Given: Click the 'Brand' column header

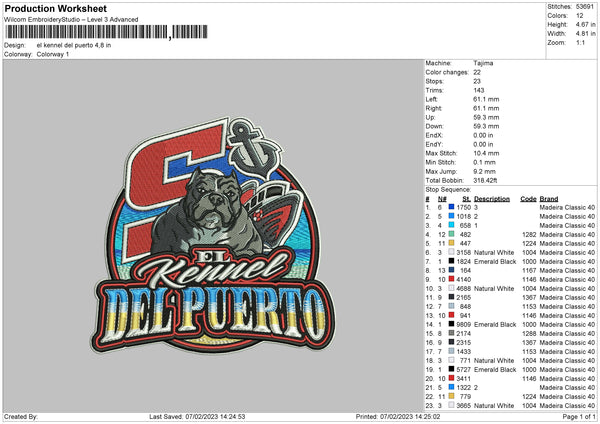Looking at the screenshot, I should pyautogui.click(x=549, y=199).
